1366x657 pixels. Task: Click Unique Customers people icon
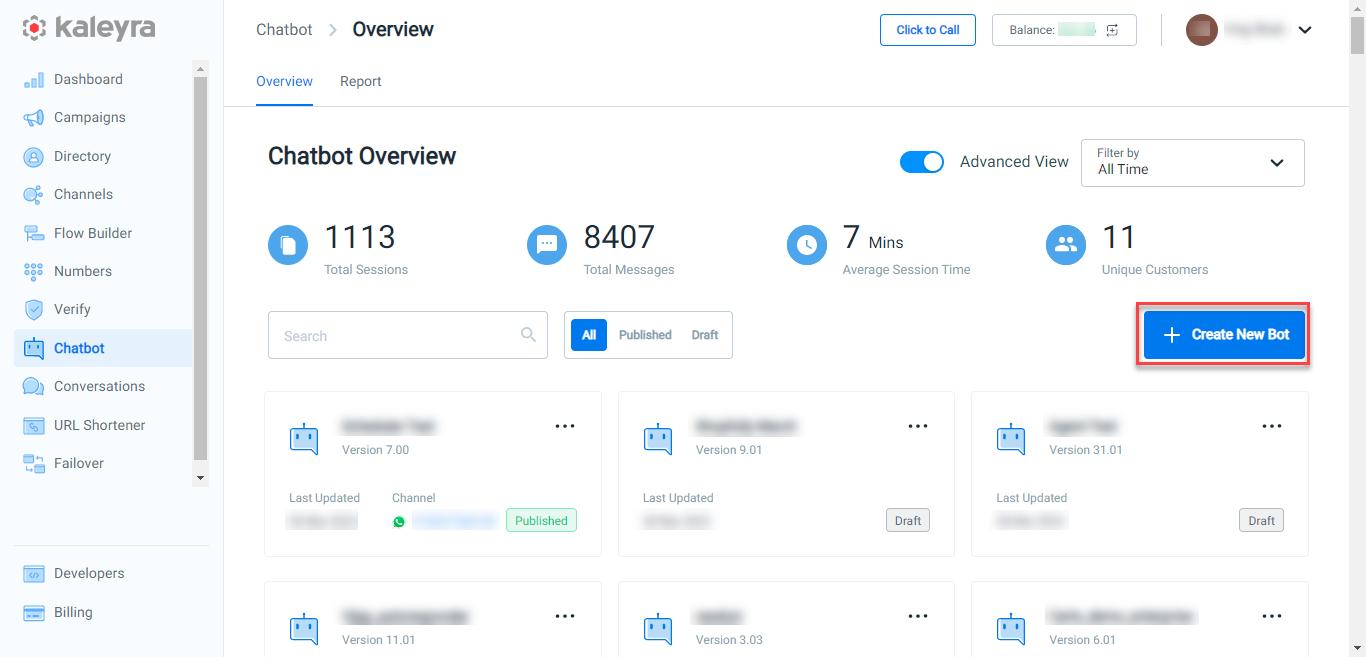(1066, 245)
